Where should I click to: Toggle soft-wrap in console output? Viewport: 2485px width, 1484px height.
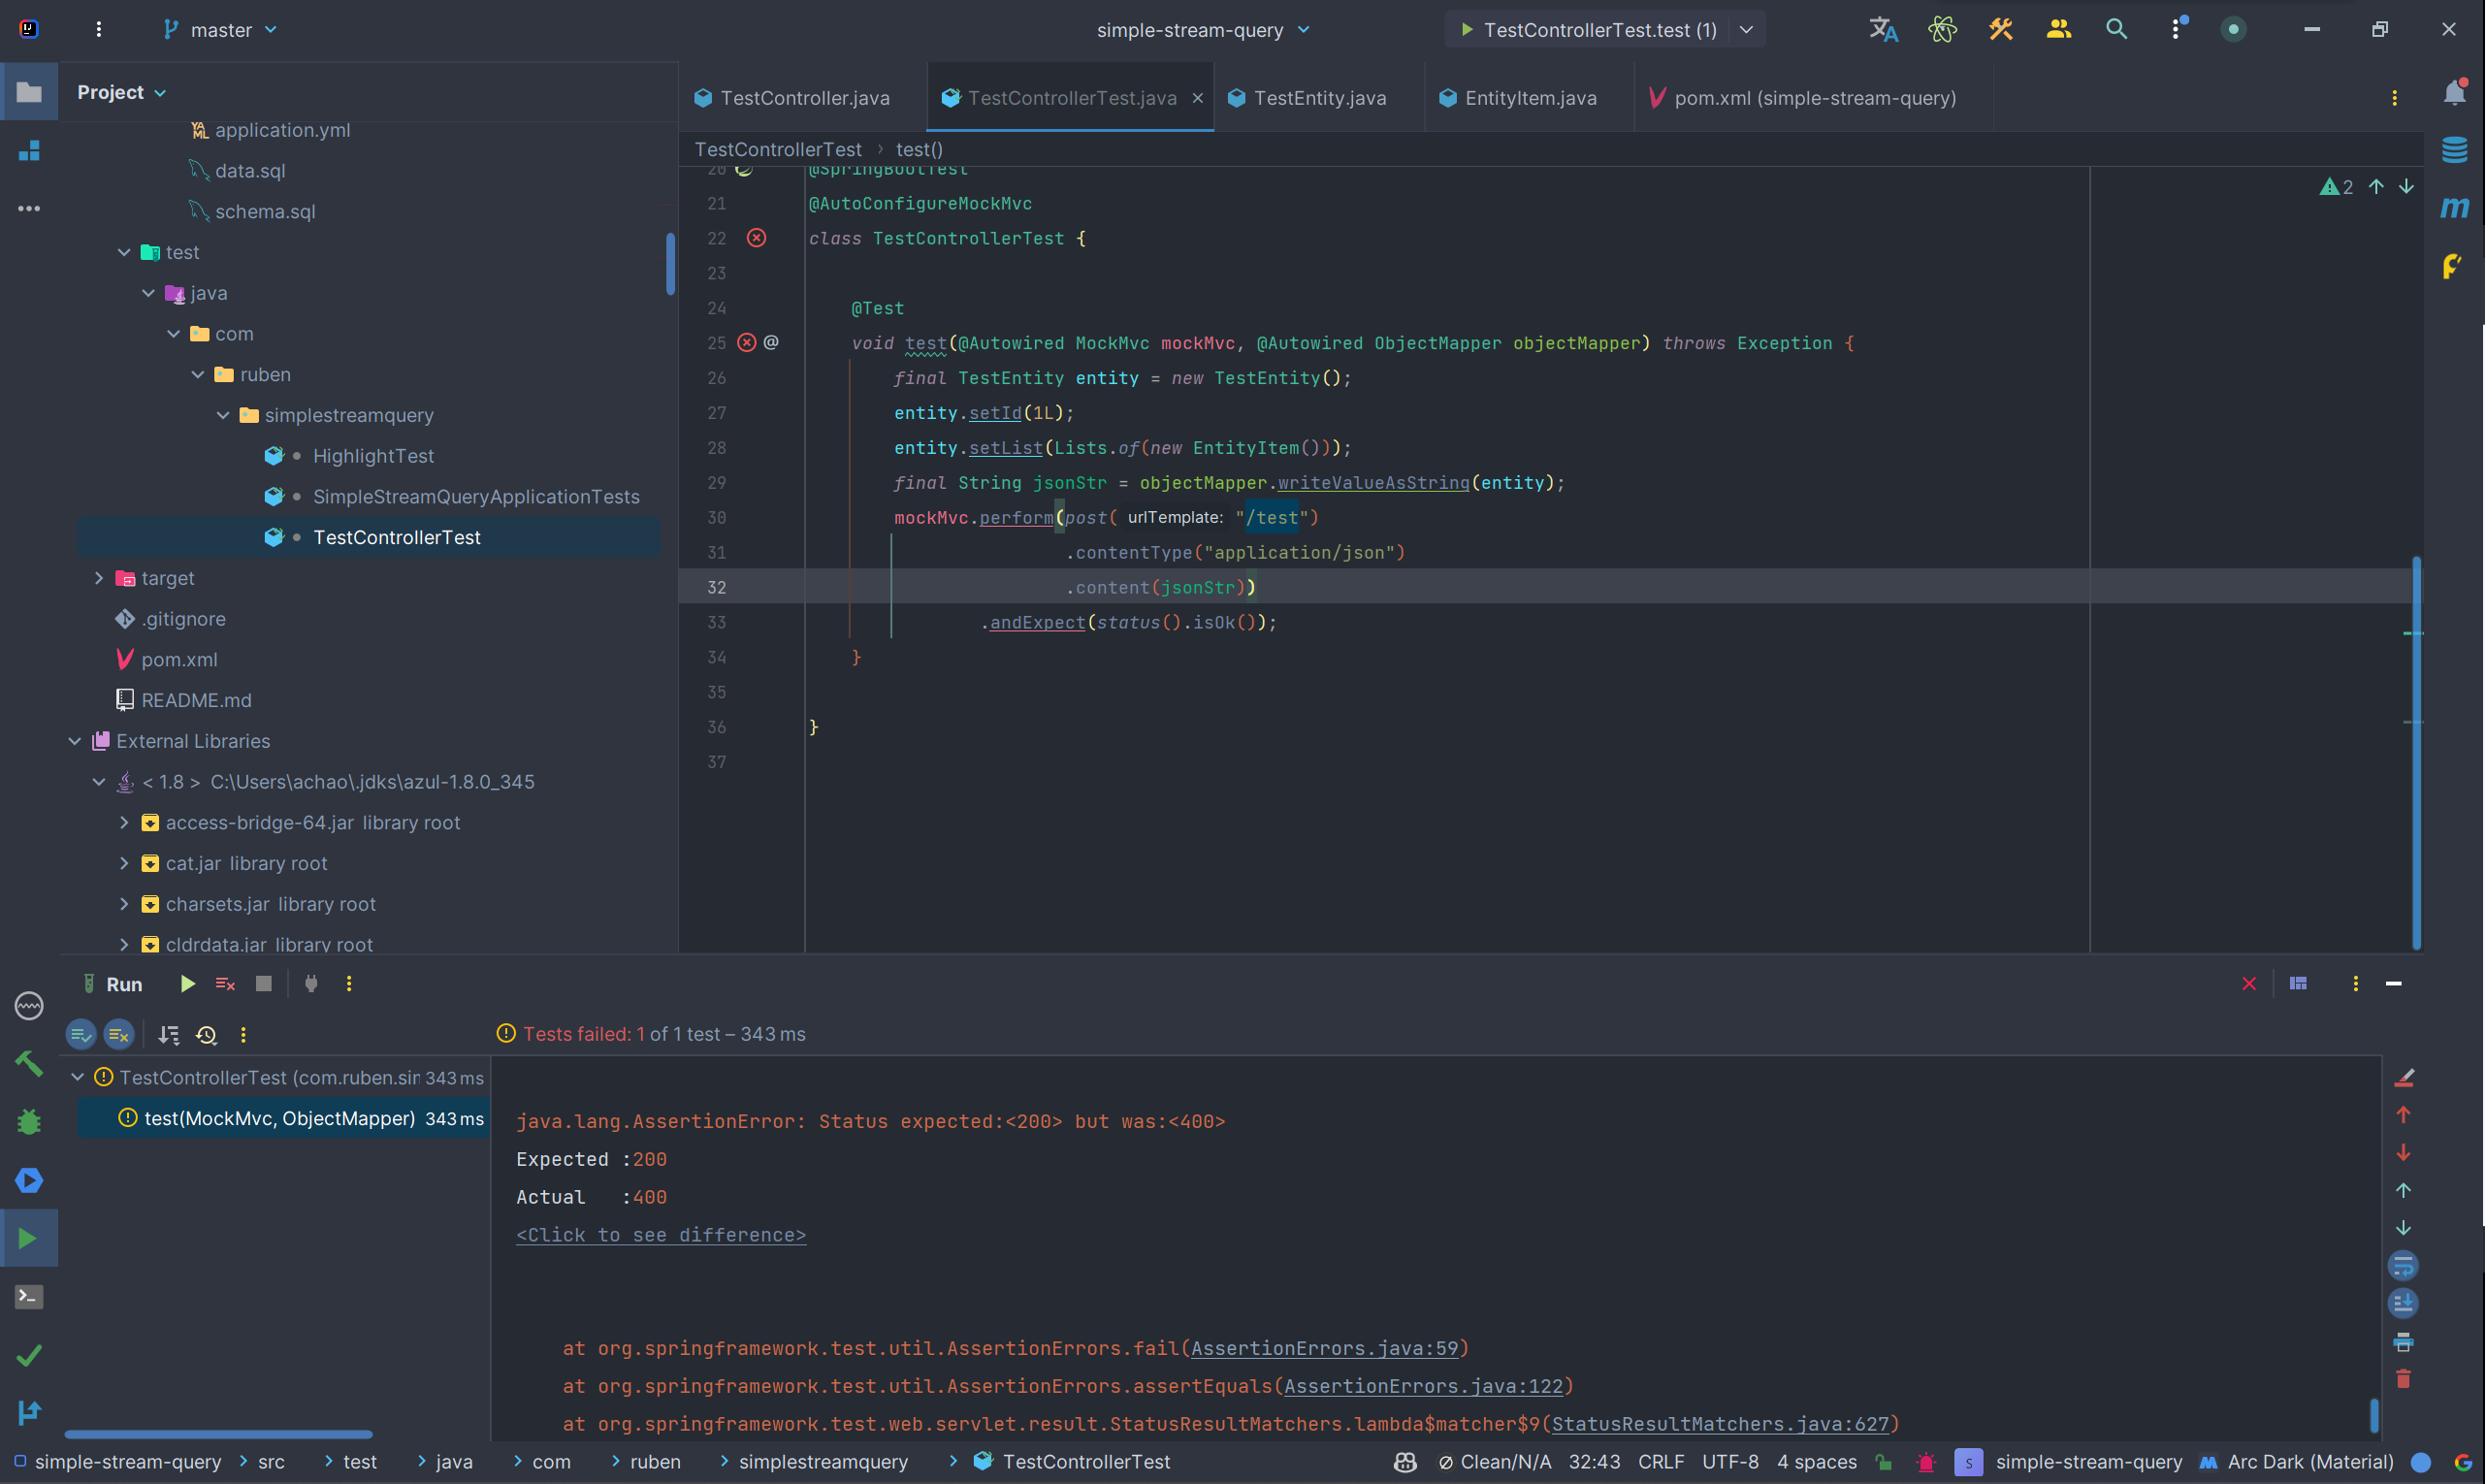[x=2403, y=1266]
